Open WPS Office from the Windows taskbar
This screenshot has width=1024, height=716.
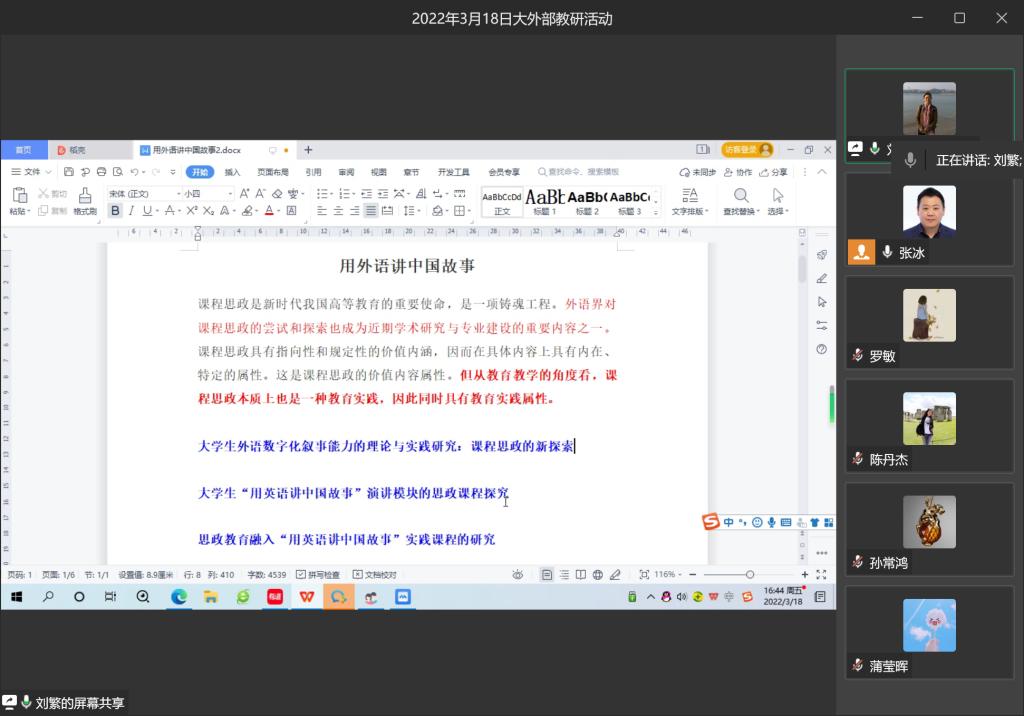[x=306, y=597]
